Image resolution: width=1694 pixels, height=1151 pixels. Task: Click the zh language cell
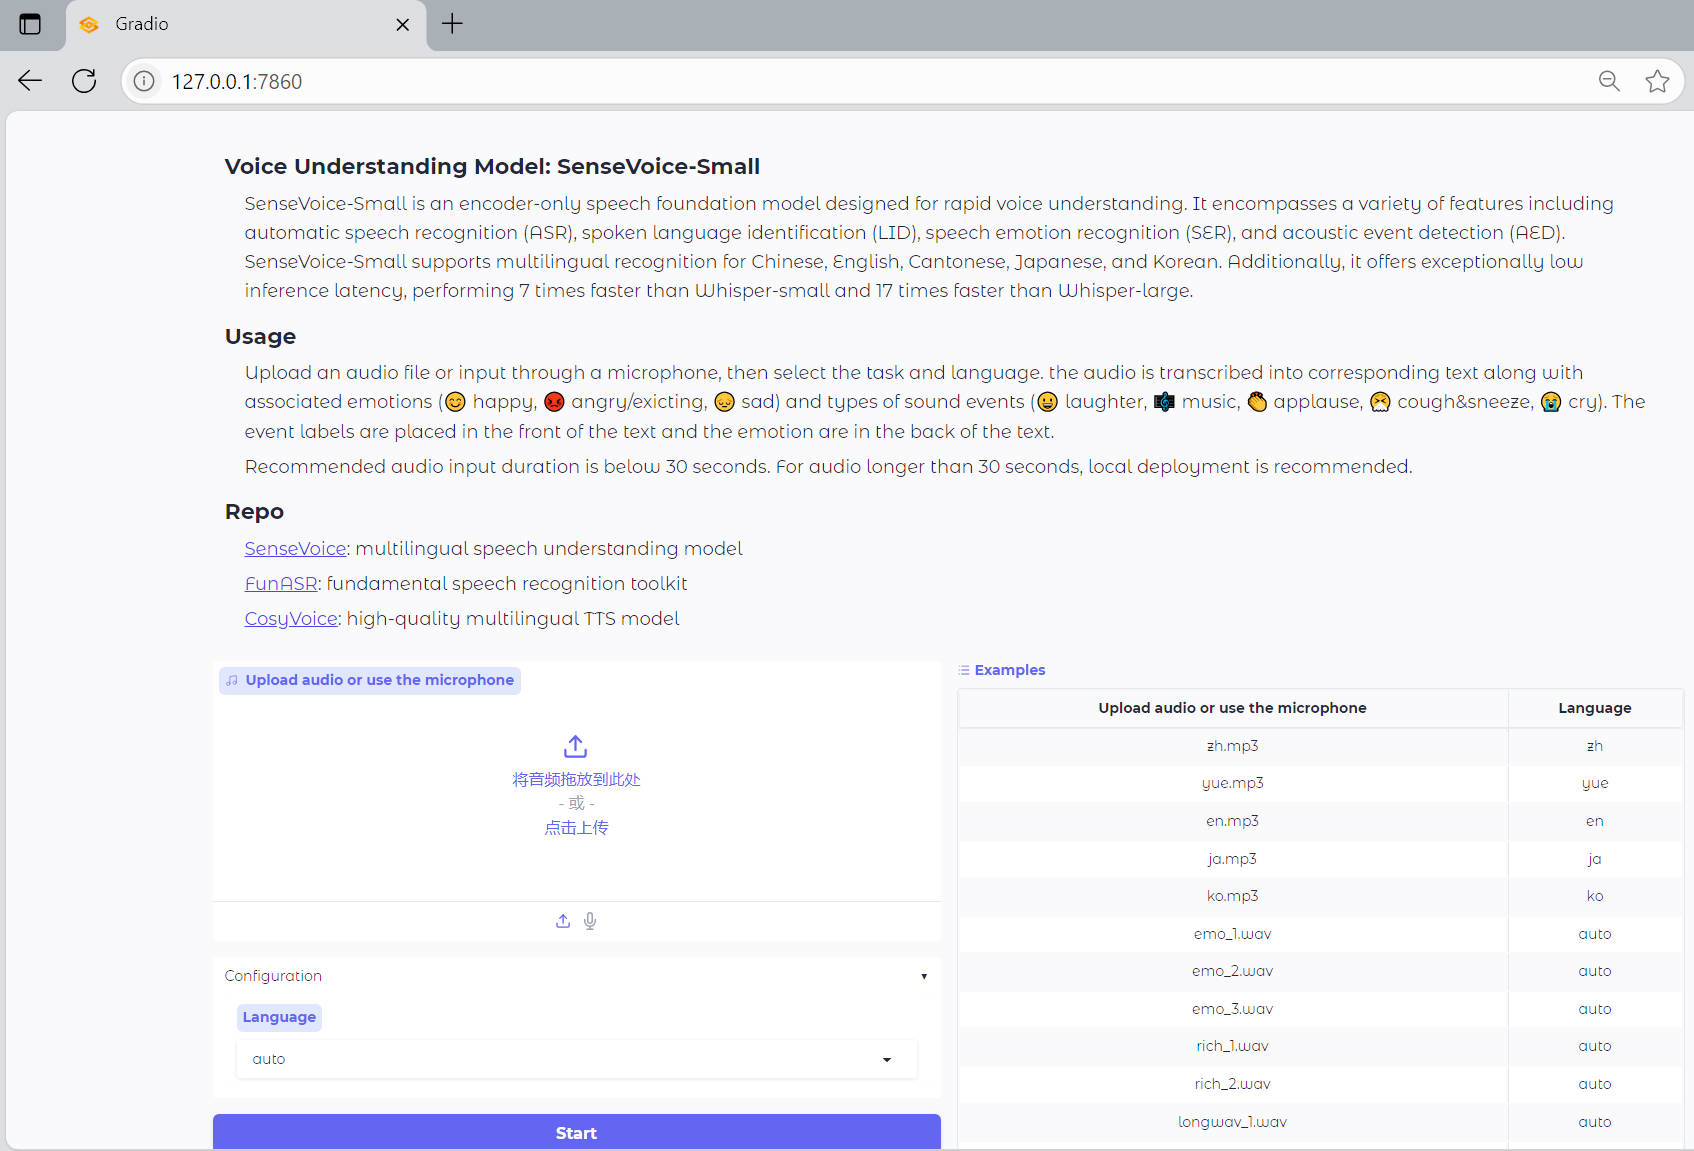[x=1595, y=746]
